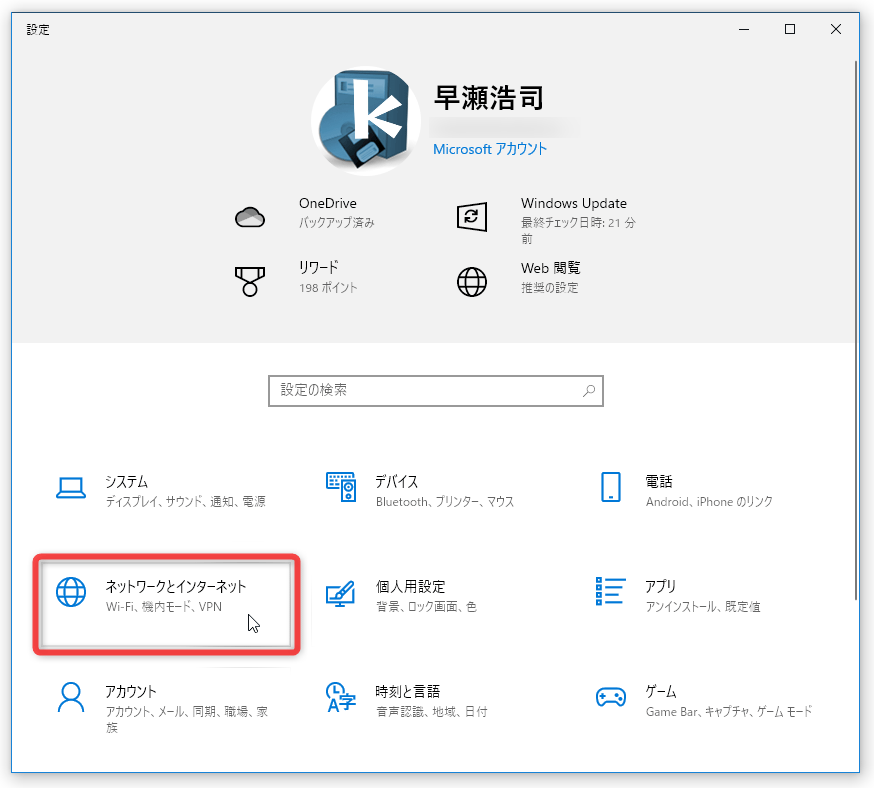Click the Windows Update sync icon

472,217
